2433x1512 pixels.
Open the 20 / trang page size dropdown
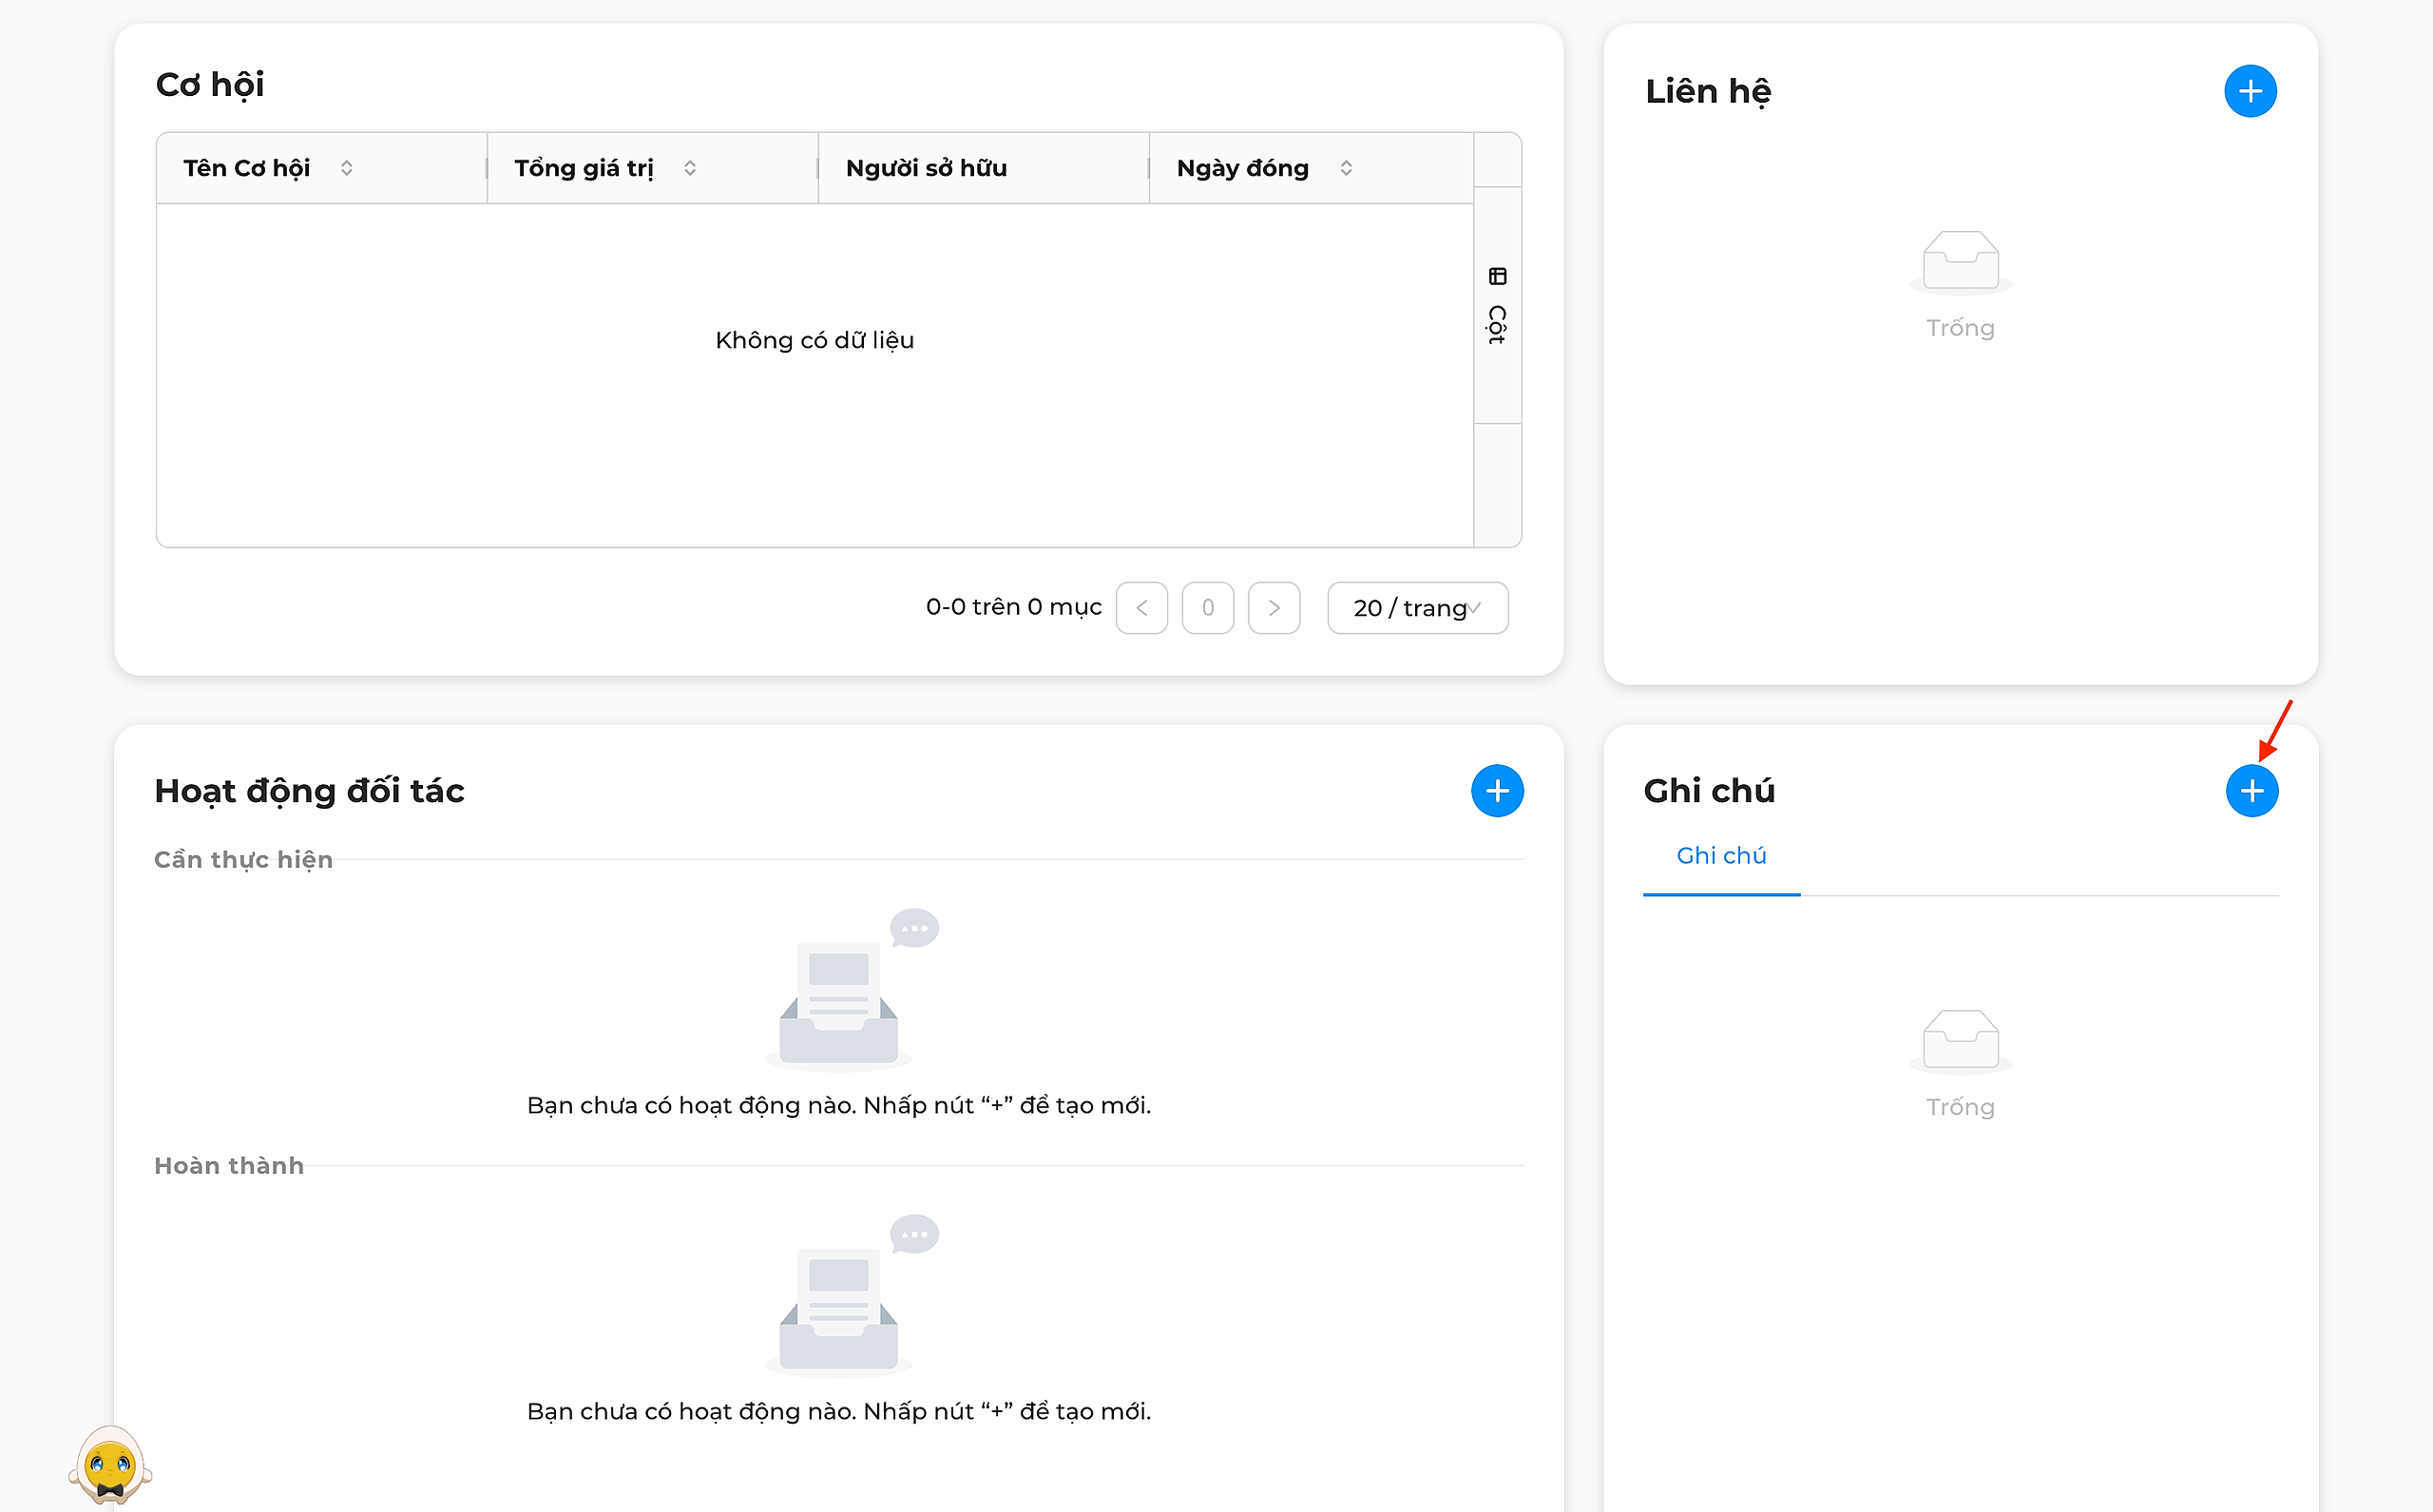tap(1417, 608)
